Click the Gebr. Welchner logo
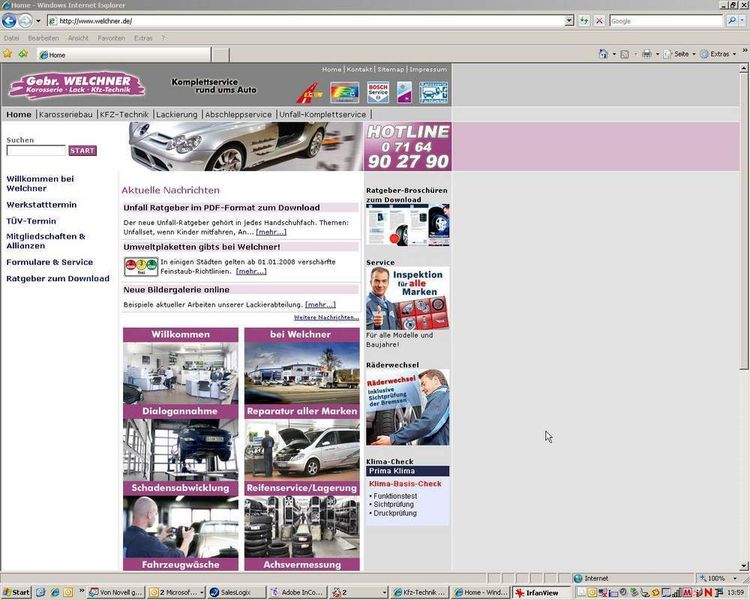Viewport: 750px width, 600px height. (x=77, y=85)
